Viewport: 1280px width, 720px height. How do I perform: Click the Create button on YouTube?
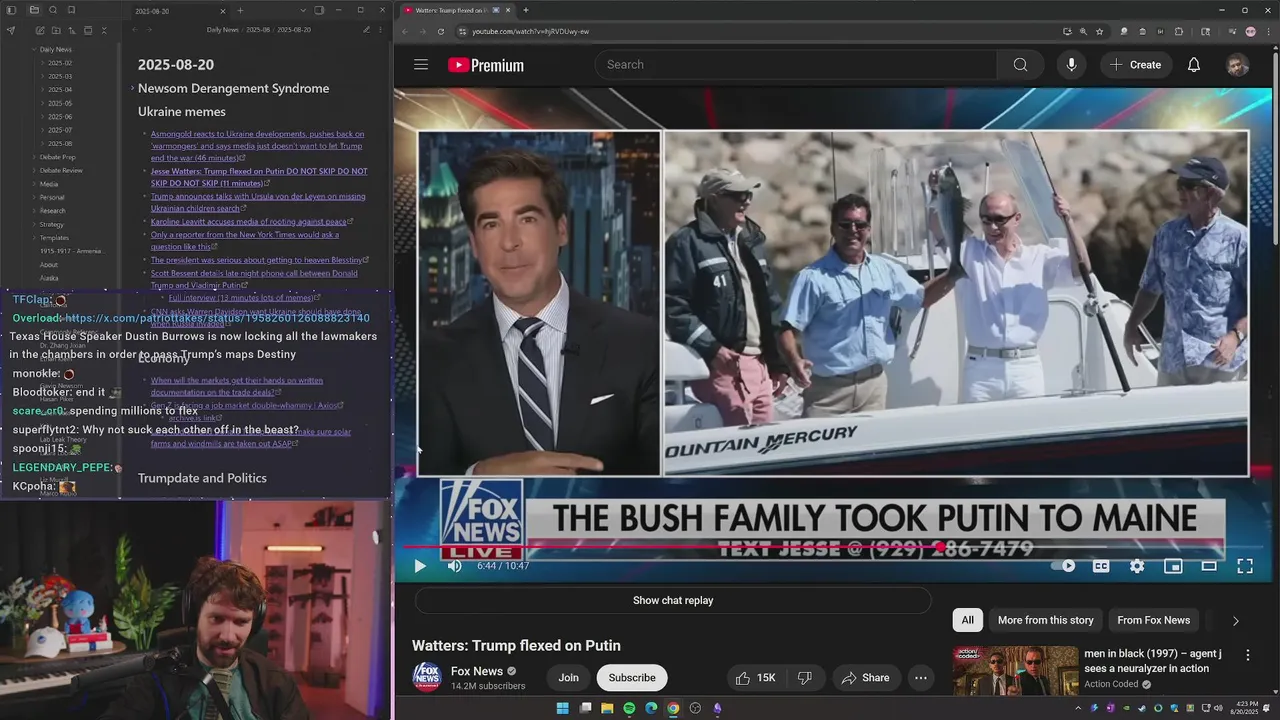(x=1135, y=65)
